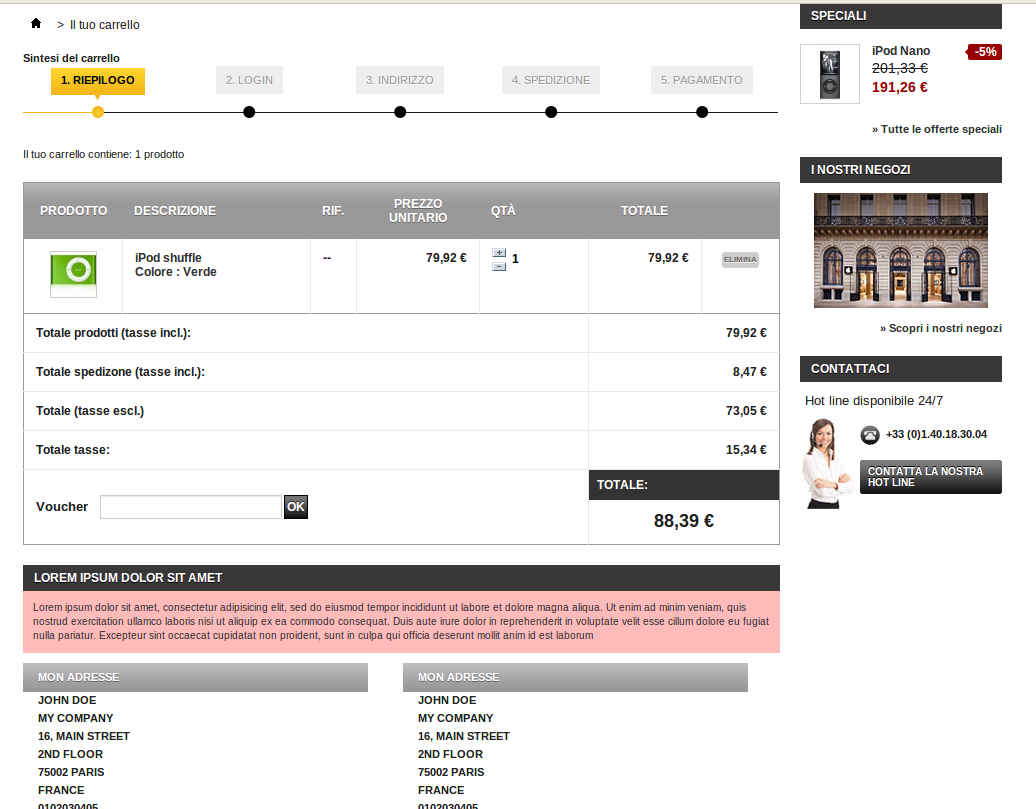Select the 4. SPEDIZIONE step tab
The height and width of the screenshot is (809, 1036).
click(x=551, y=80)
